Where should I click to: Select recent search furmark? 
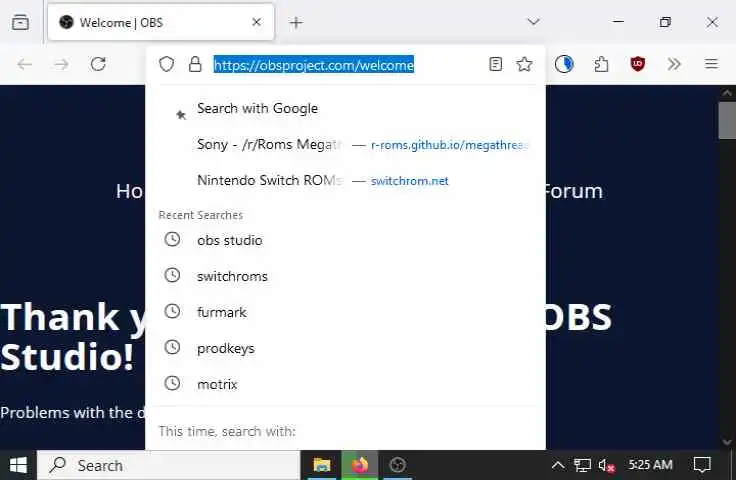point(345,312)
